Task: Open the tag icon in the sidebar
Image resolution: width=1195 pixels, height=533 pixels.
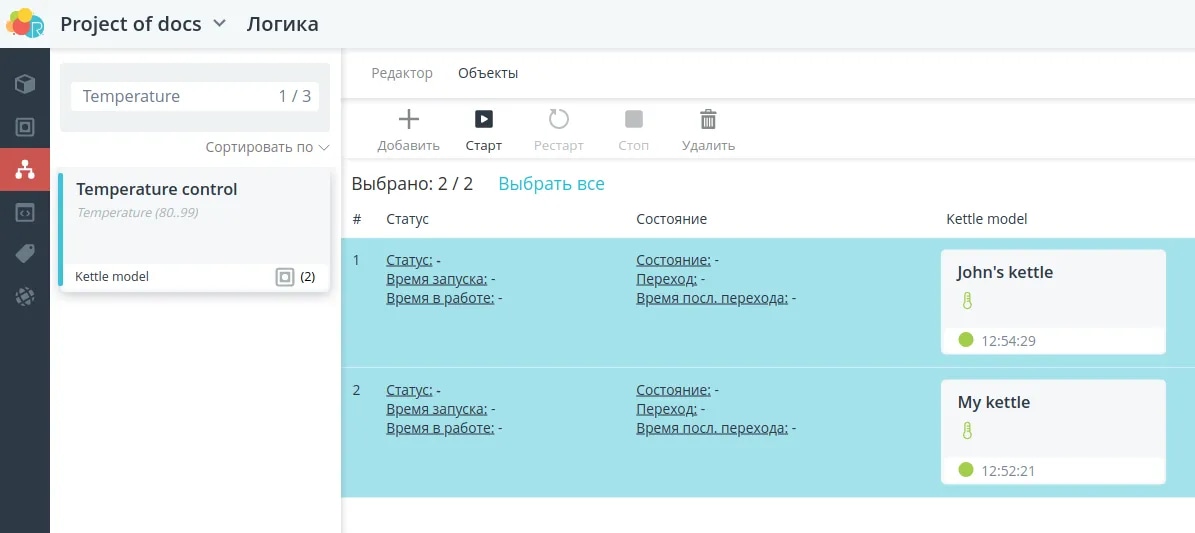Action: (x=24, y=254)
